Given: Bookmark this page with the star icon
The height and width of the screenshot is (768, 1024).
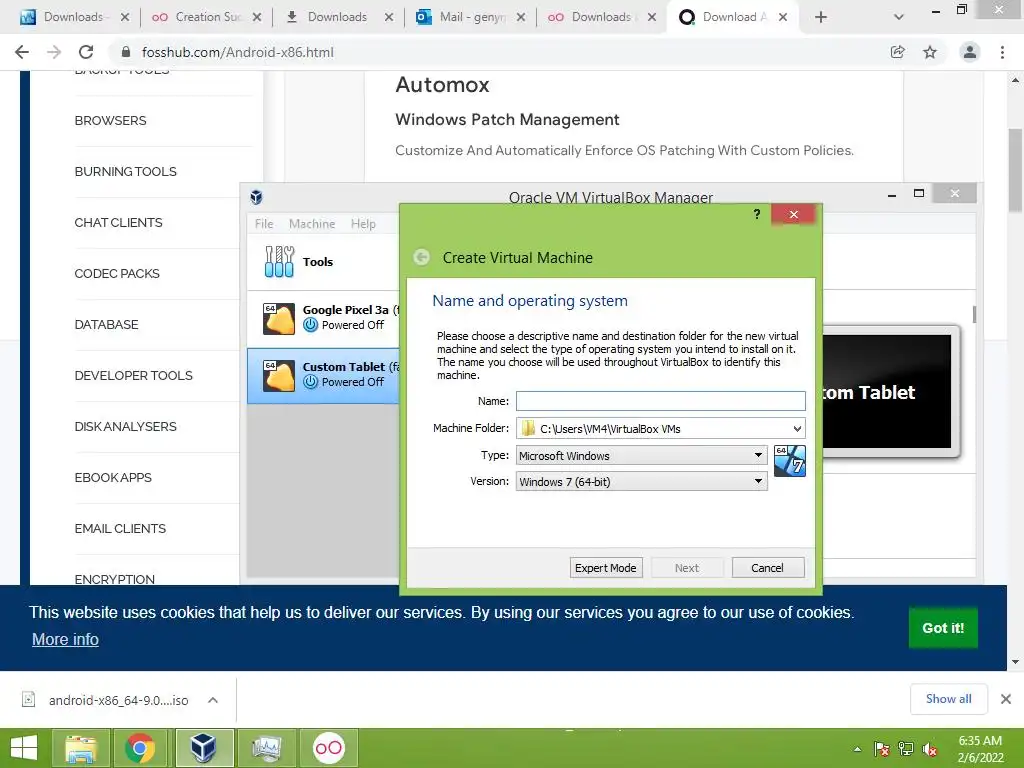Looking at the screenshot, I should 930,52.
